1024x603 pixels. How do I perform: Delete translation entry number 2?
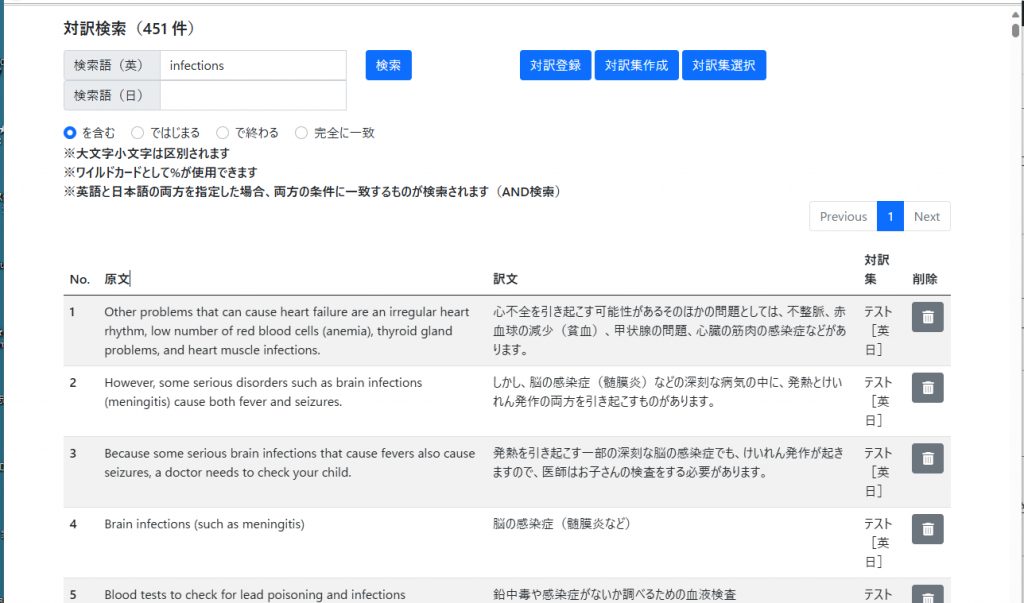(x=927, y=387)
